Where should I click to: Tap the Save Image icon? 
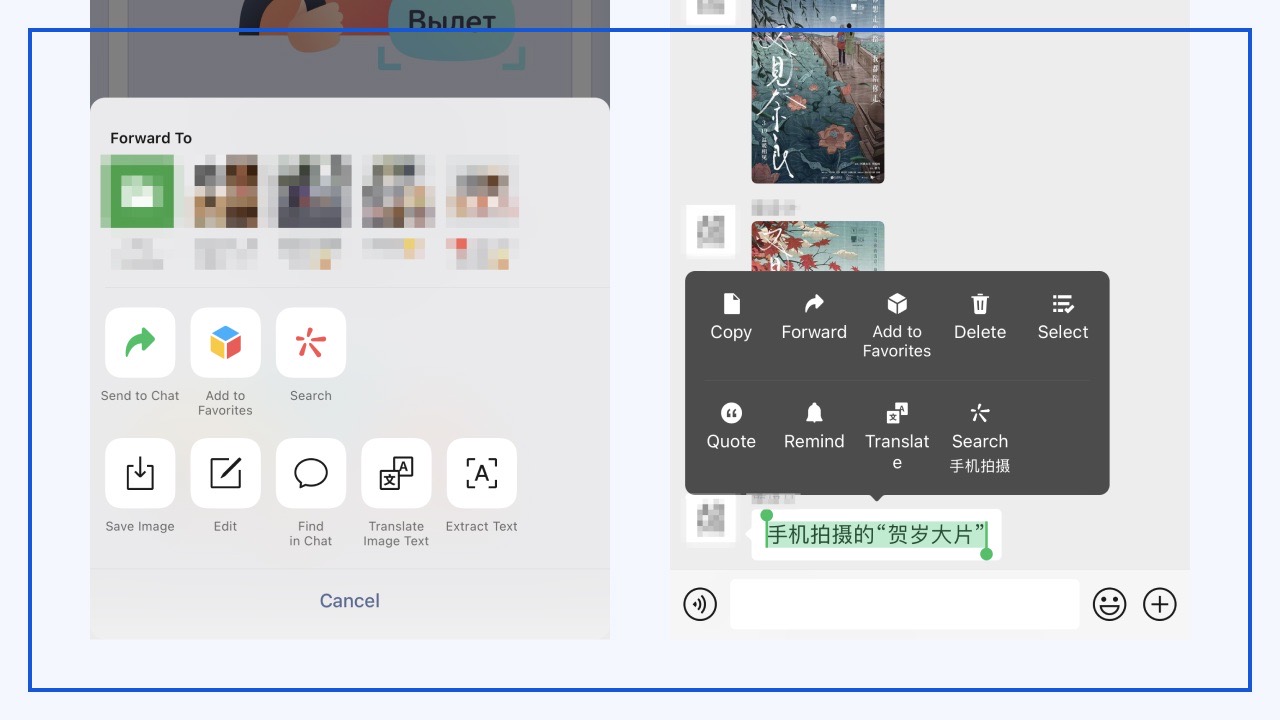coord(140,474)
